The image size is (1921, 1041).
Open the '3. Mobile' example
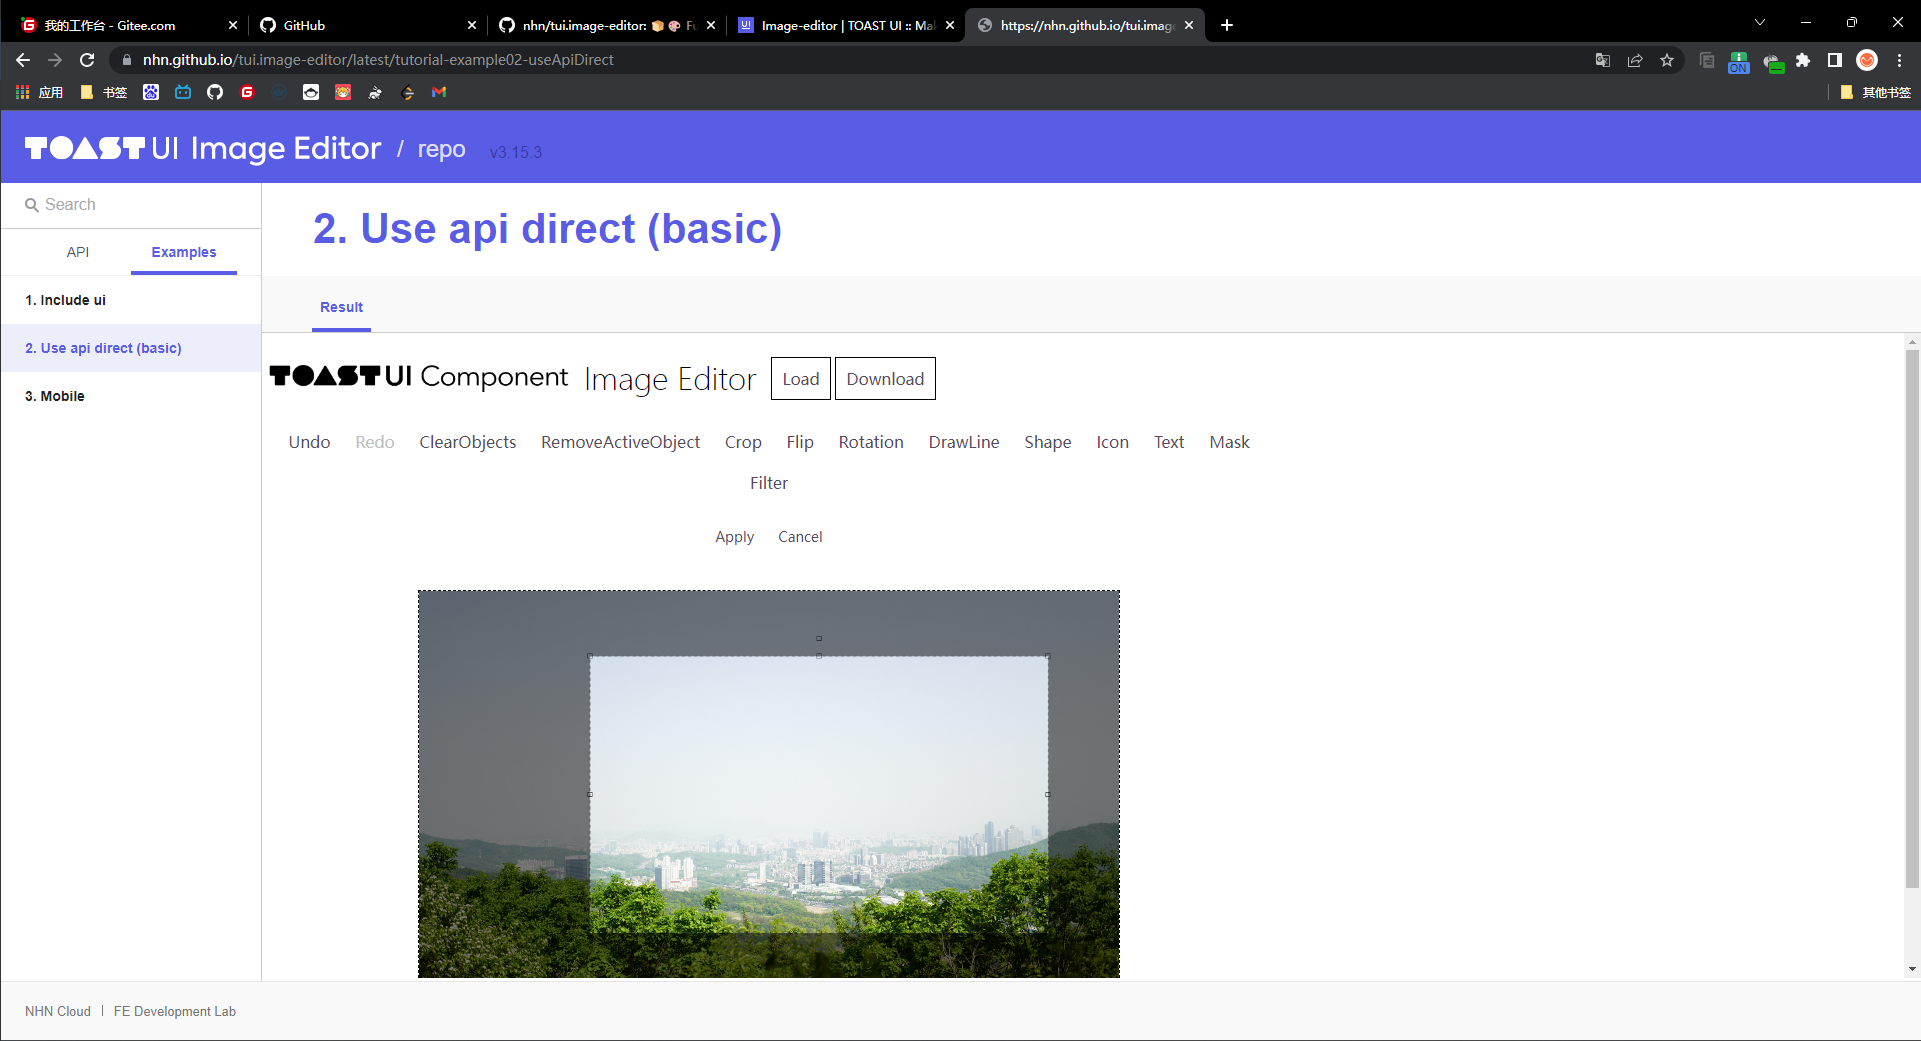coord(55,396)
